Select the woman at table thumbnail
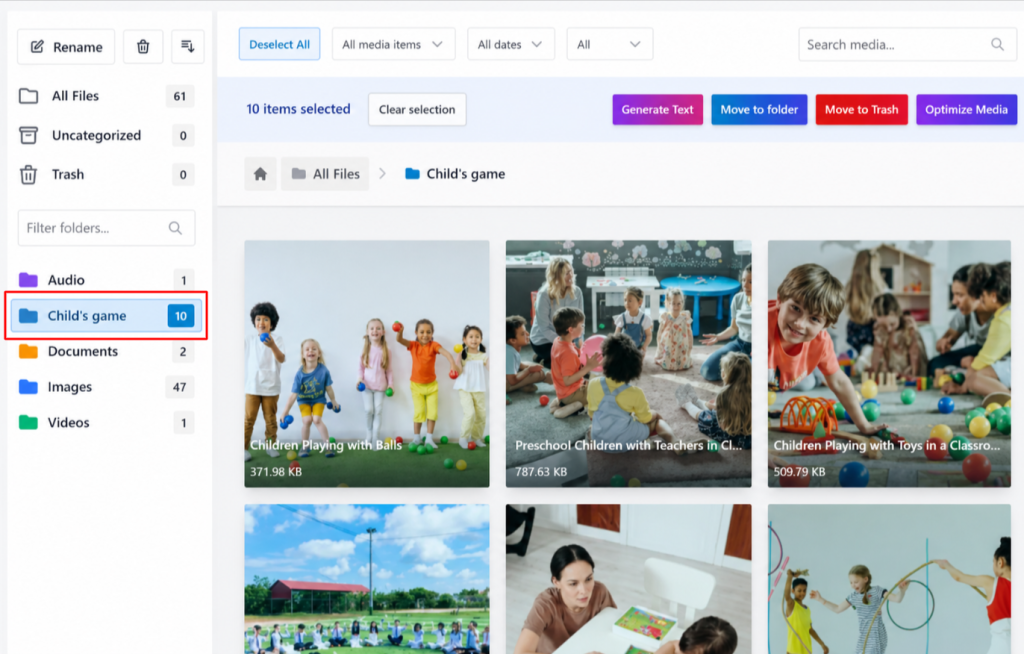 [x=628, y=579]
